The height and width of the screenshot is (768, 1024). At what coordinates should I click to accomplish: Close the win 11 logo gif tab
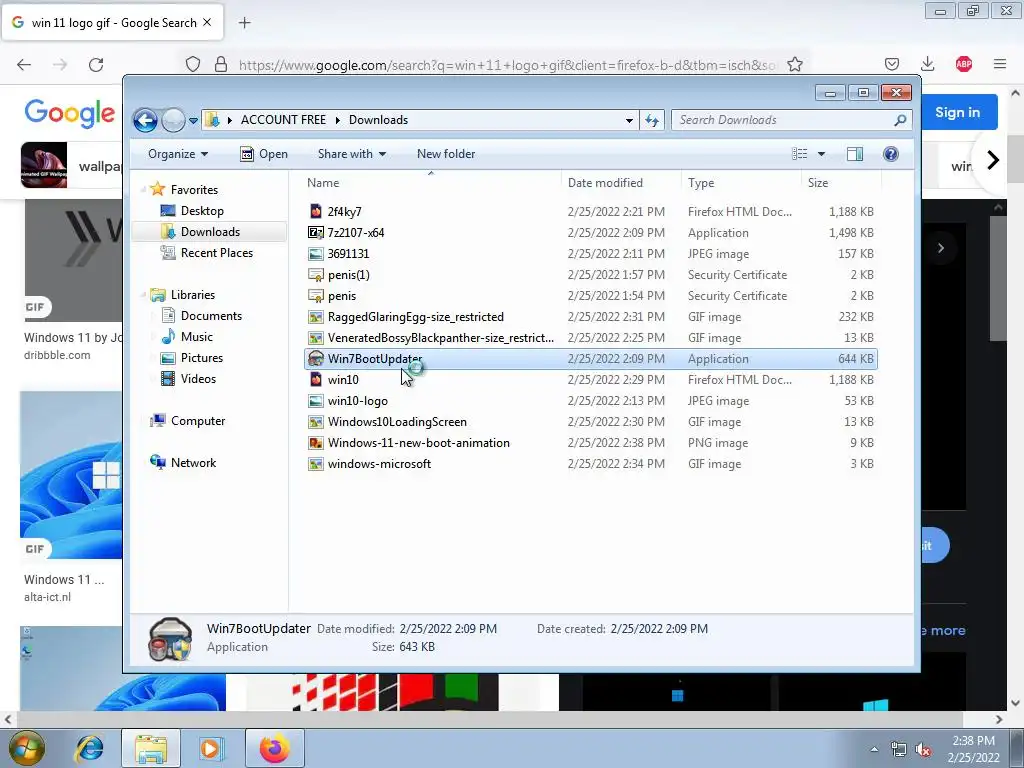pos(207,23)
